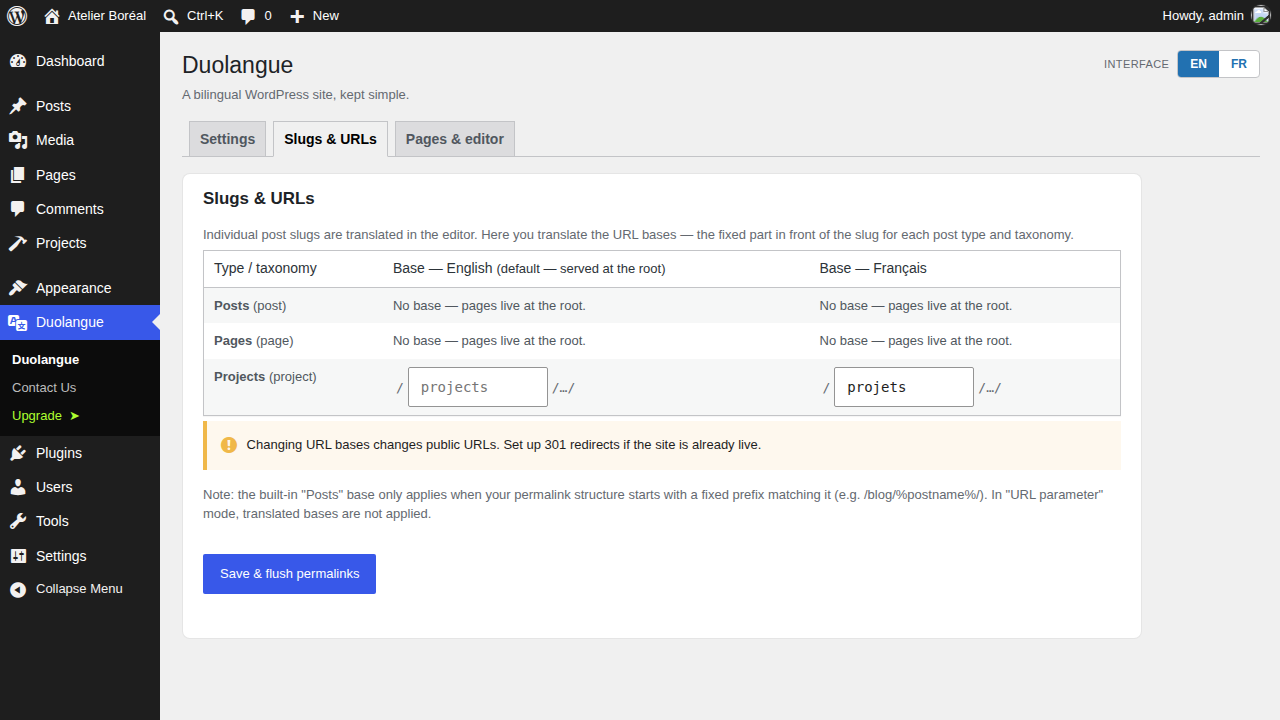Click the Posts pushpin icon
The width and height of the screenshot is (1280, 720).
pyautogui.click(x=18, y=106)
